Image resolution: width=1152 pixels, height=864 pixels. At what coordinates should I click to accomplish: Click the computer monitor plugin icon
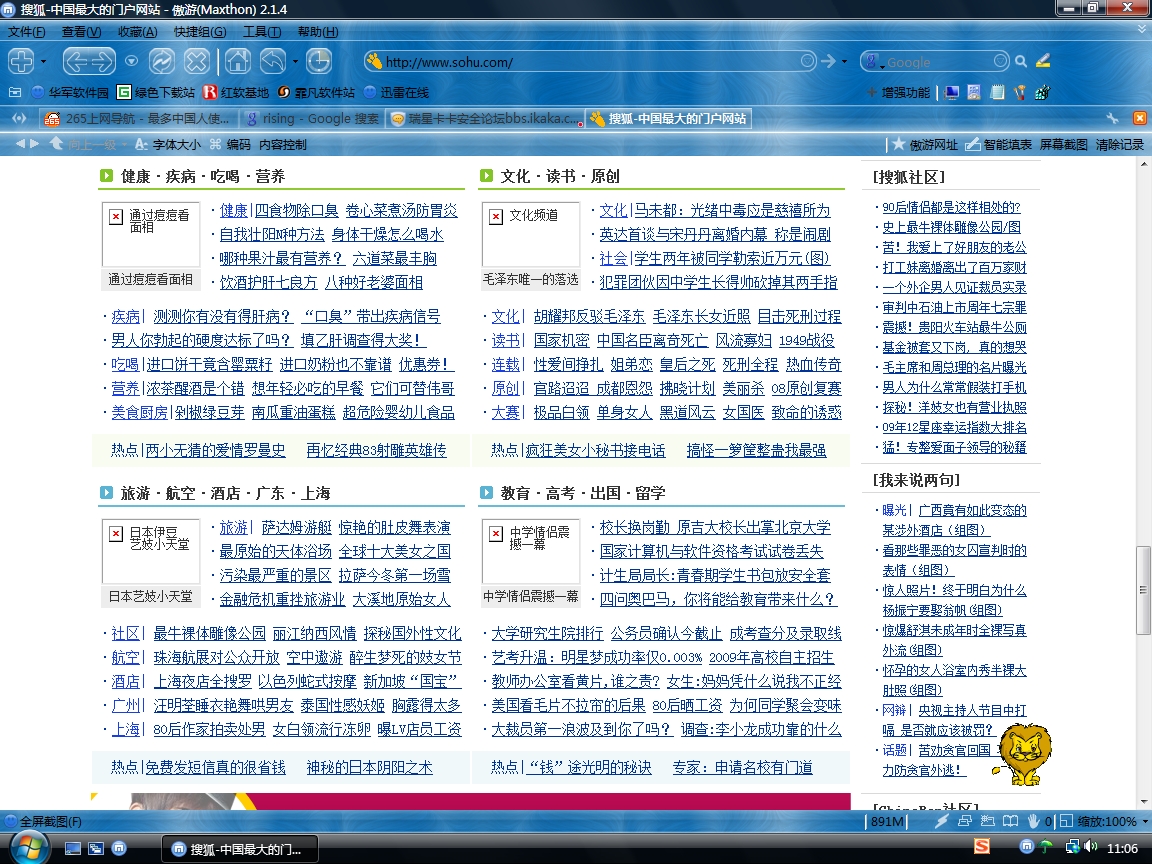pyautogui.click(x=952, y=93)
